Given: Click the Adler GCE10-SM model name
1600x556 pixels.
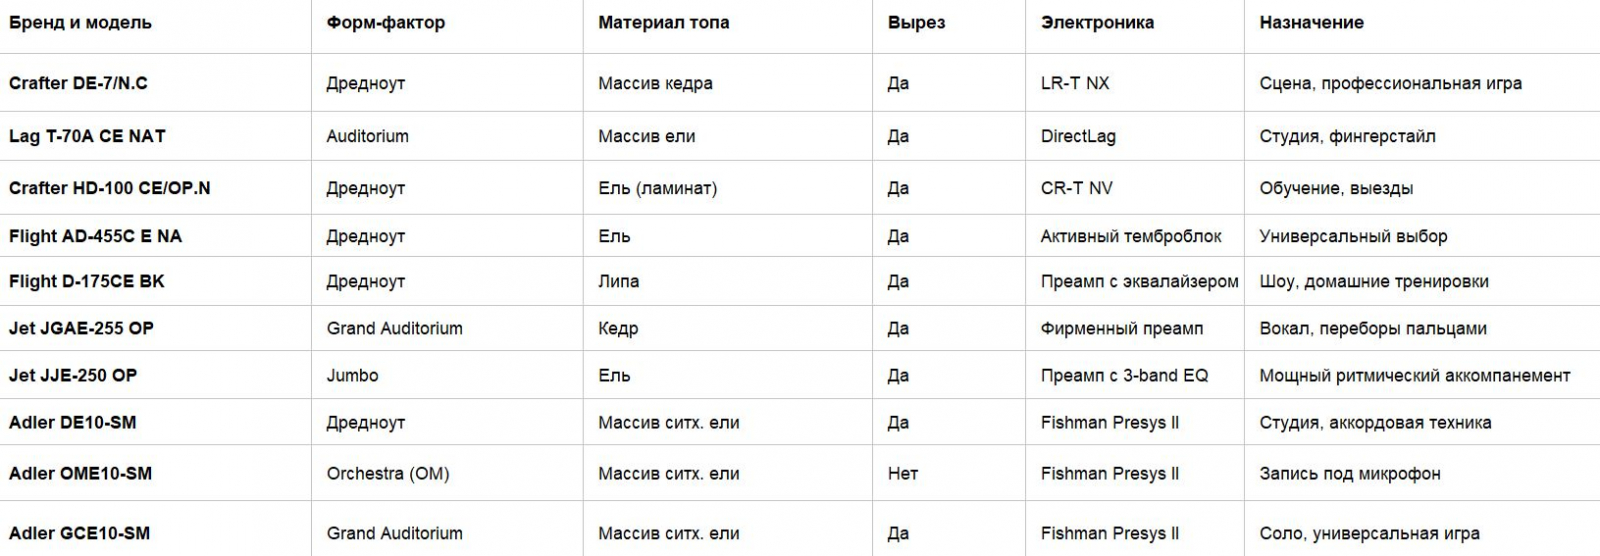Looking at the screenshot, I should tap(79, 533).
